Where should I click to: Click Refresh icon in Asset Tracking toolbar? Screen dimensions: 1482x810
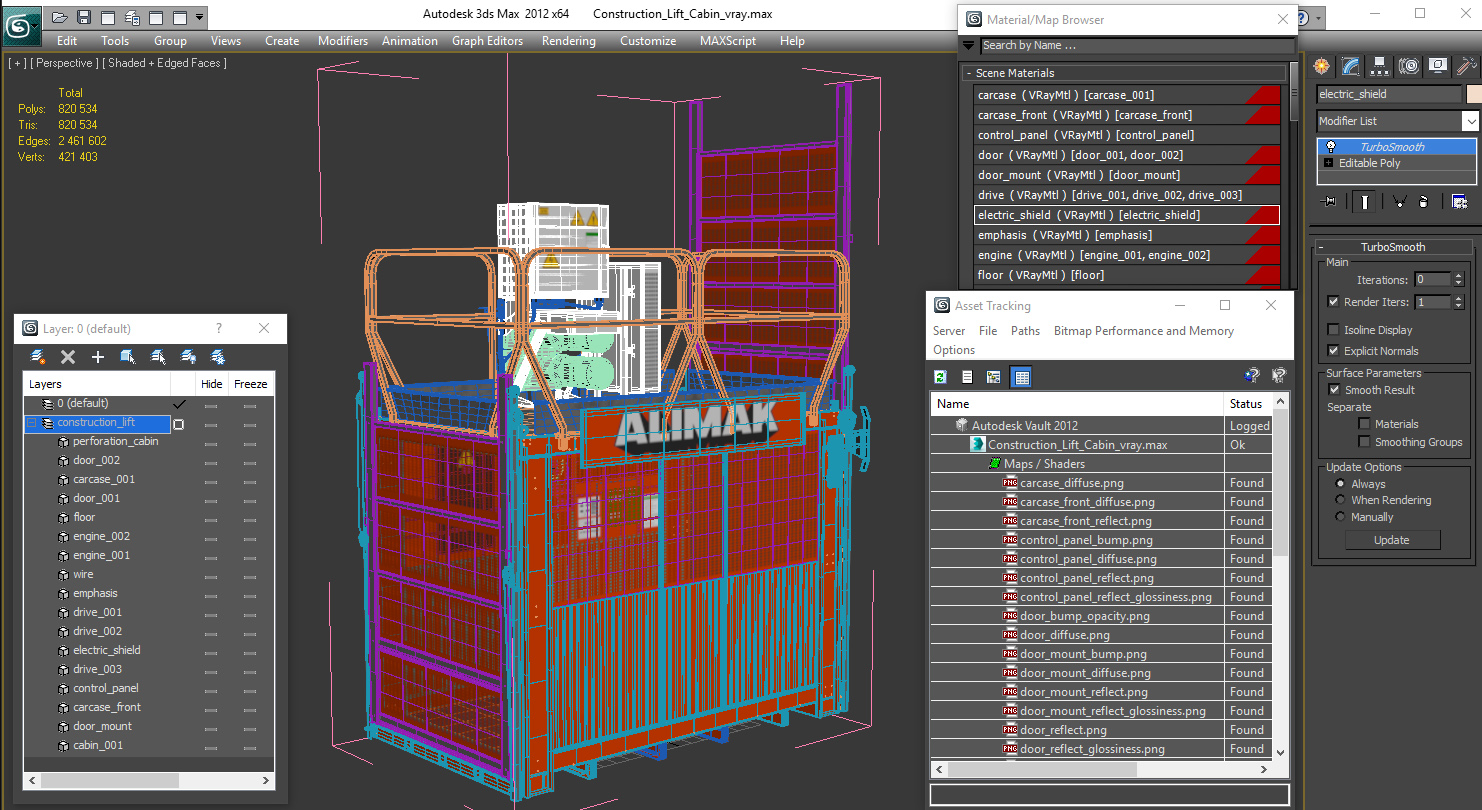coord(940,377)
